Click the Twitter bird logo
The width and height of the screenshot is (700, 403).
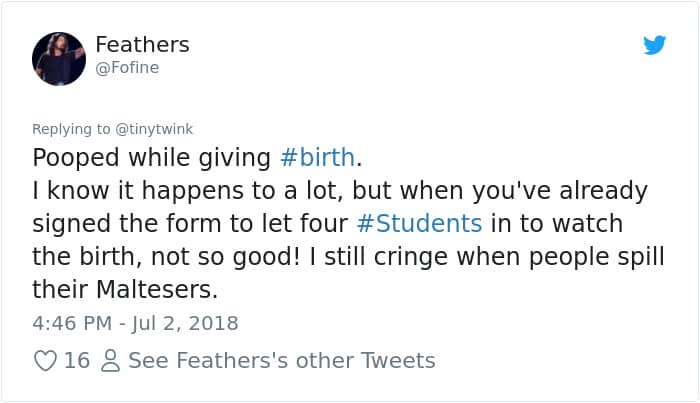point(654,45)
